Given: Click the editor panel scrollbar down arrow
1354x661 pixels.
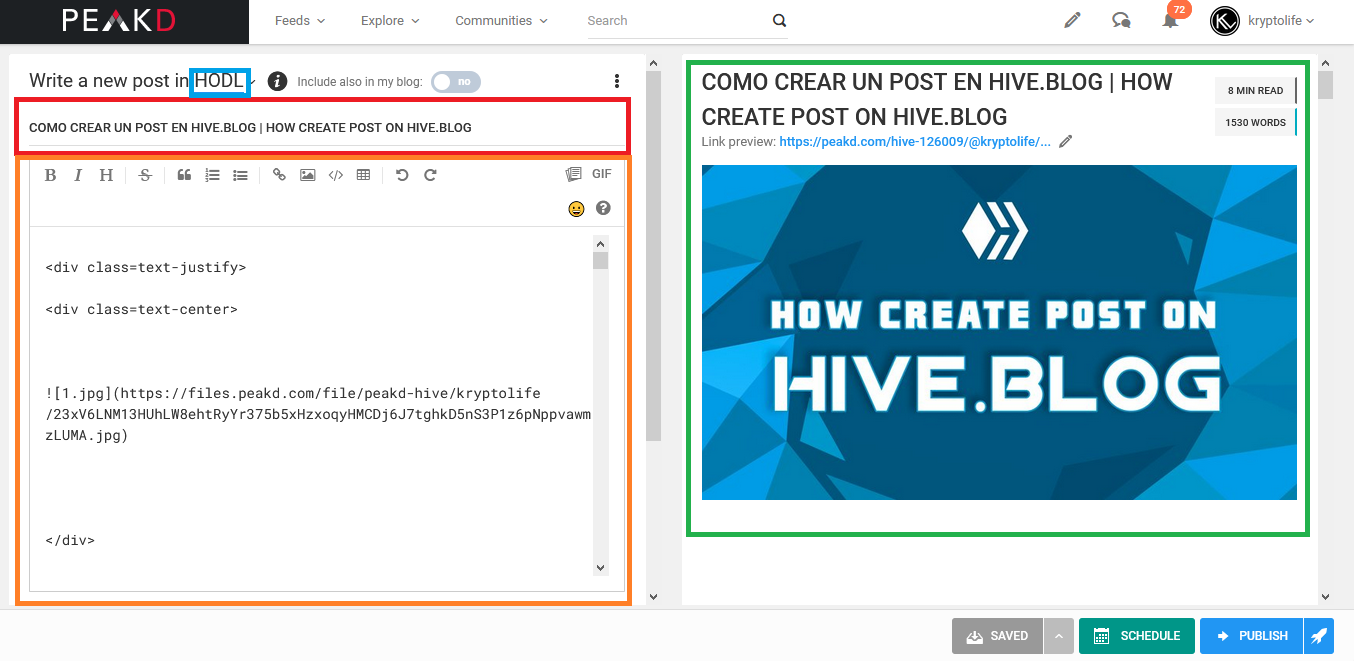Looking at the screenshot, I should pyautogui.click(x=653, y=597).
